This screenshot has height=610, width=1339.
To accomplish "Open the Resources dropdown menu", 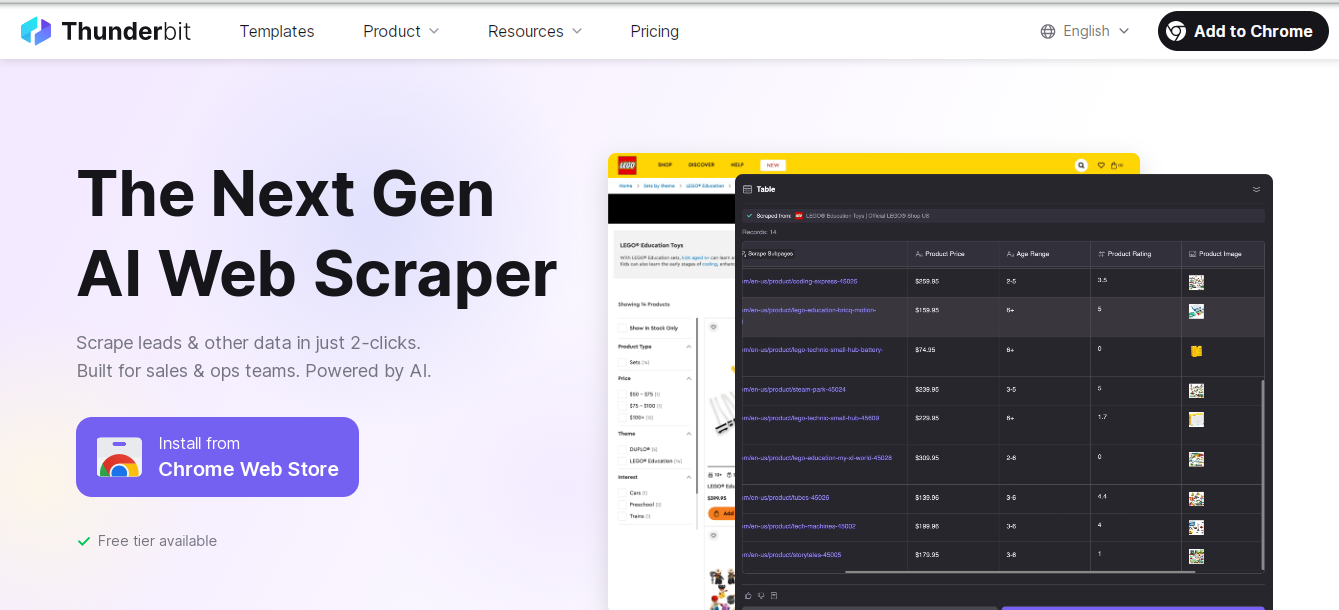I will tap(535, 31).
